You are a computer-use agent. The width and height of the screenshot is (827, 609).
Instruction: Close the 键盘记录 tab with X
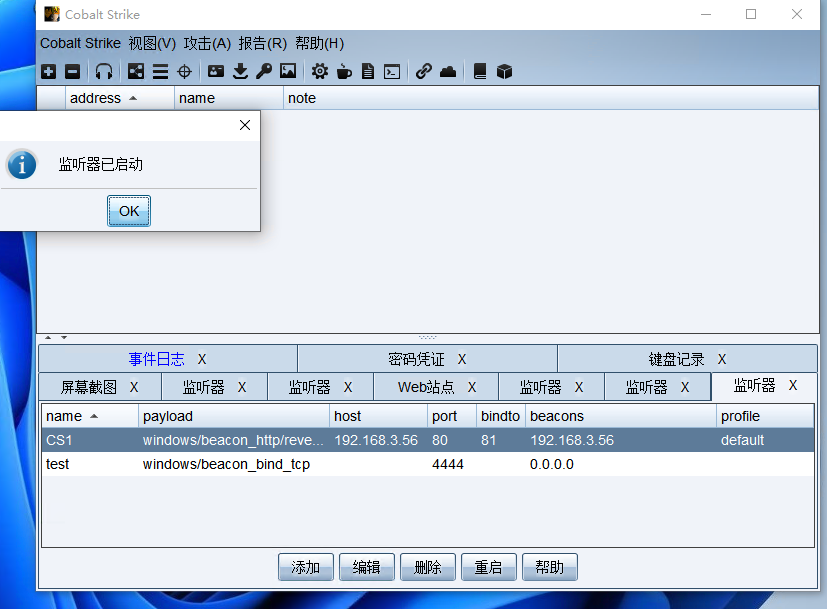coord(721,359)
